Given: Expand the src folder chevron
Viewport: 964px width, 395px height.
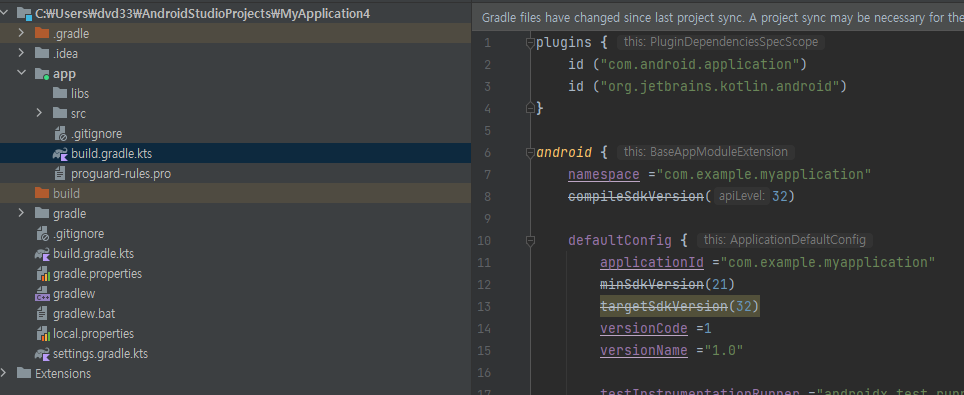Looking at the screenshot, I should pyautogui.click(x=39, y=113).
